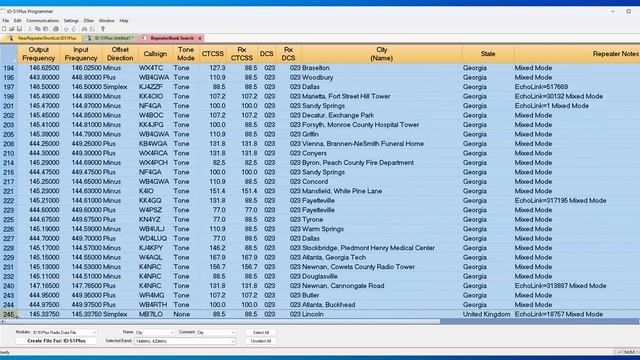The image size is (640, 360).
Task: Click the Tone Mode column header
Action: tap(186, 54)
